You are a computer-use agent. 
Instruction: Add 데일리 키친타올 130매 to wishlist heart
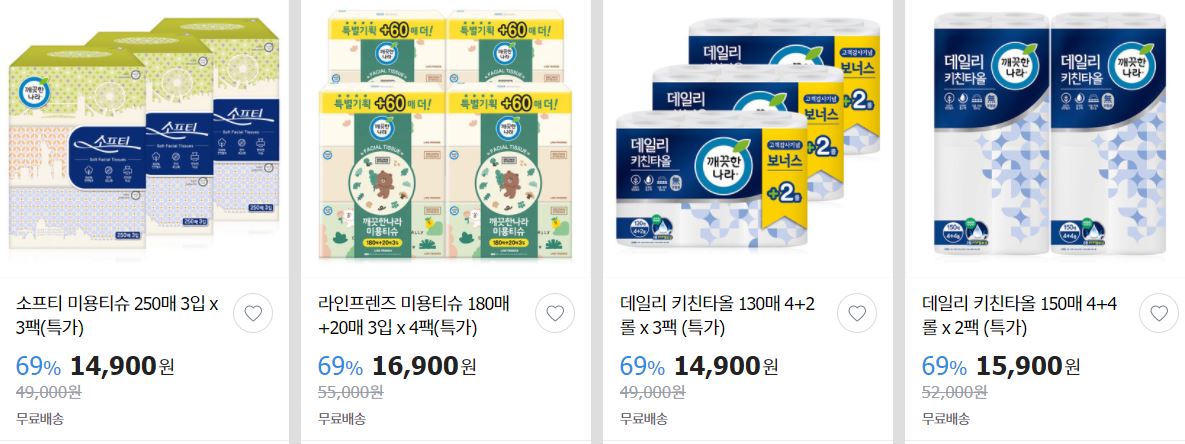point(857,313)
